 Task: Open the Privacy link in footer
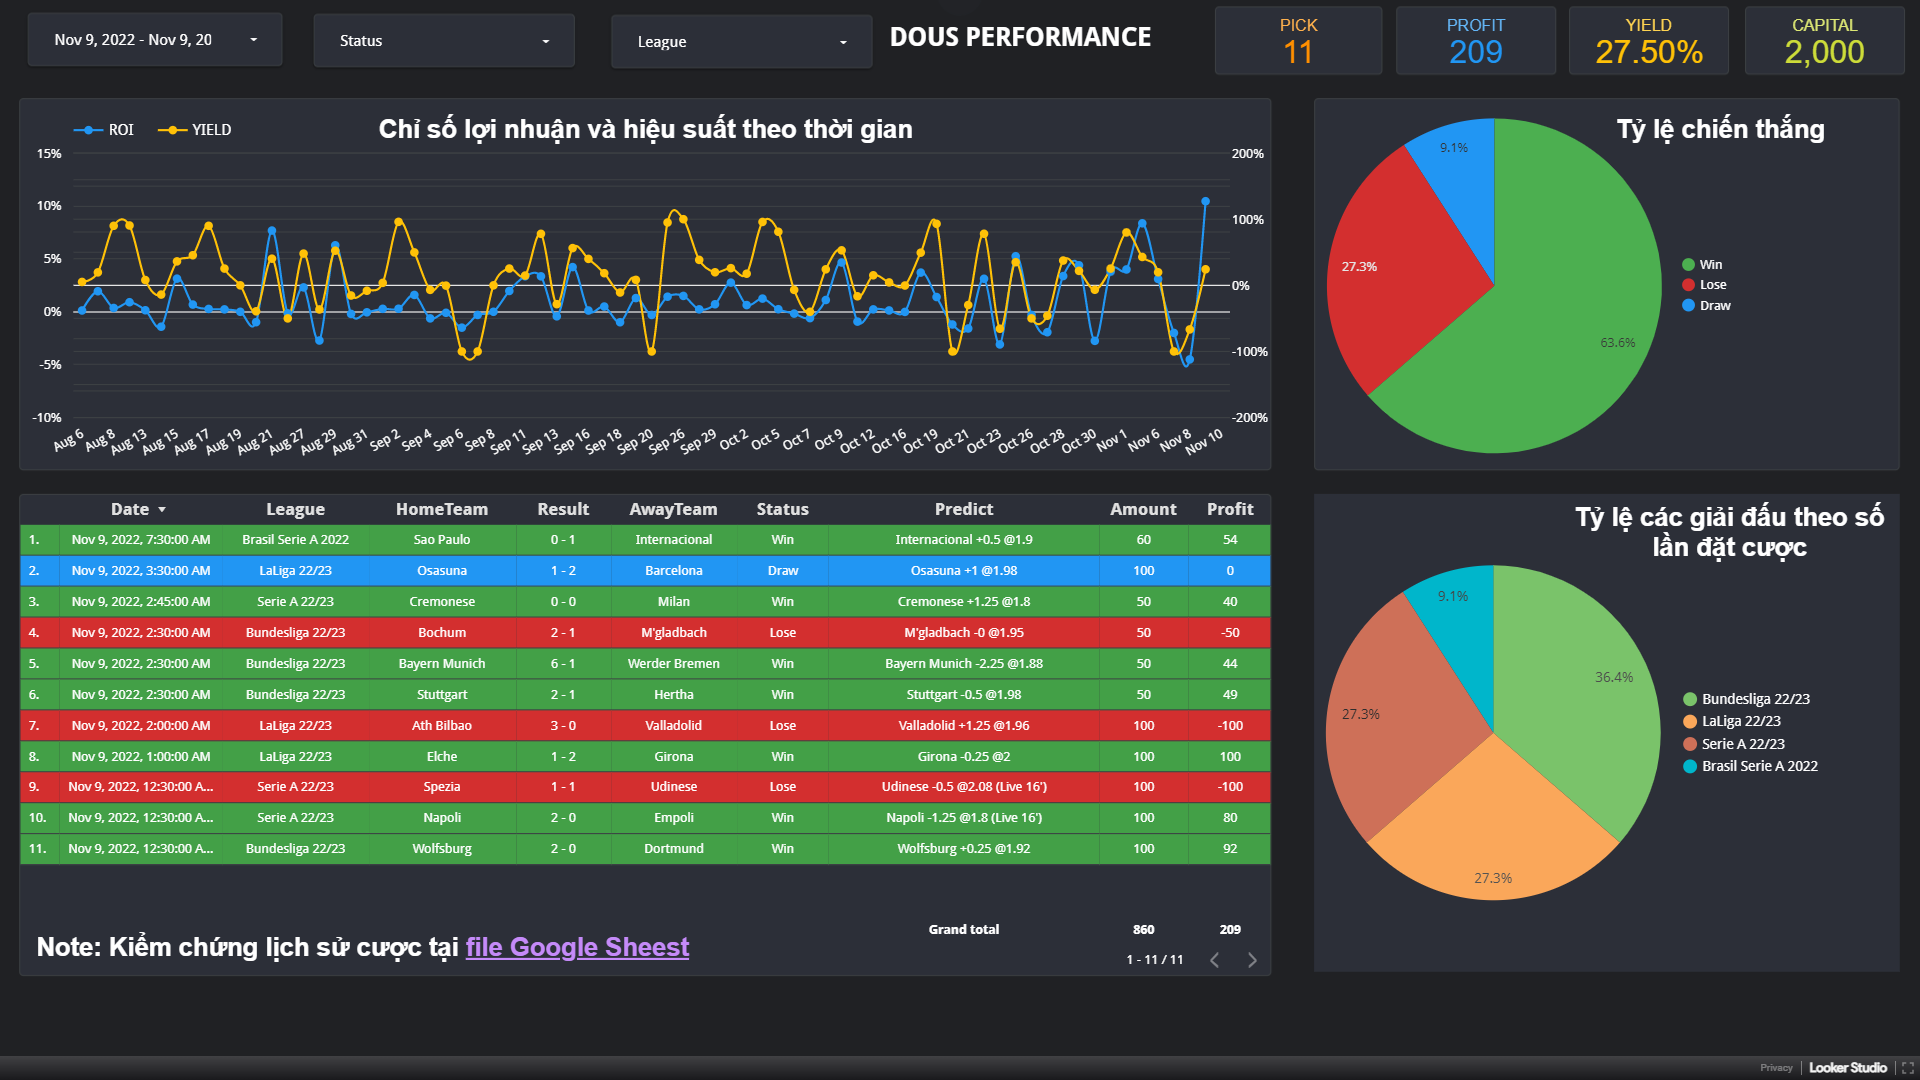[1776, 1068]
